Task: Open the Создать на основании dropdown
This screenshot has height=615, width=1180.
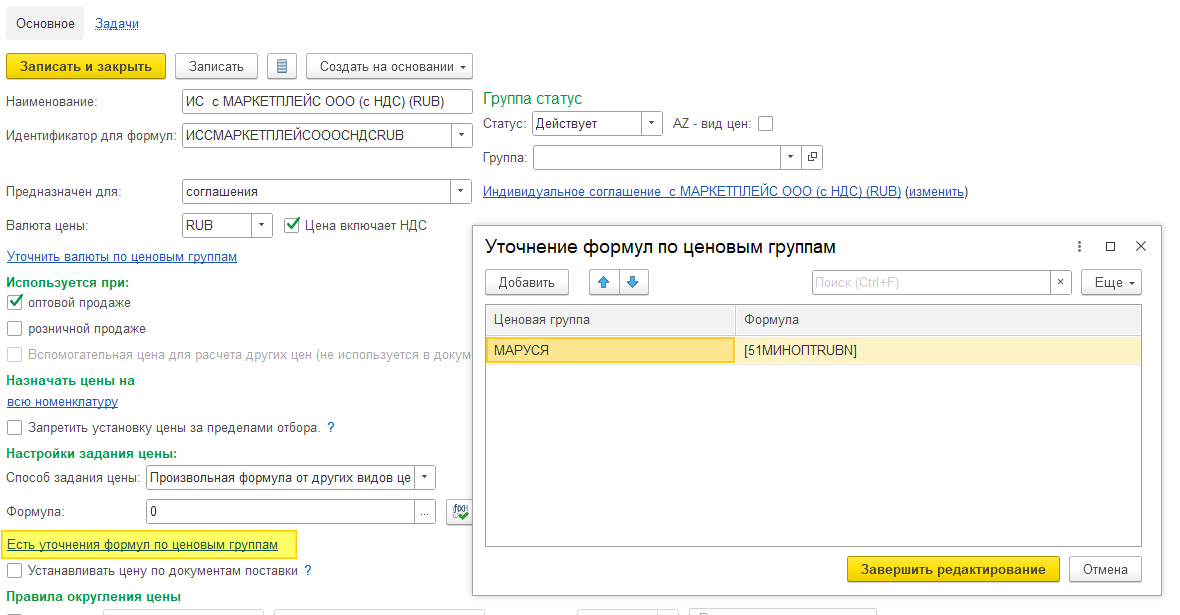Action: (389, 66)
